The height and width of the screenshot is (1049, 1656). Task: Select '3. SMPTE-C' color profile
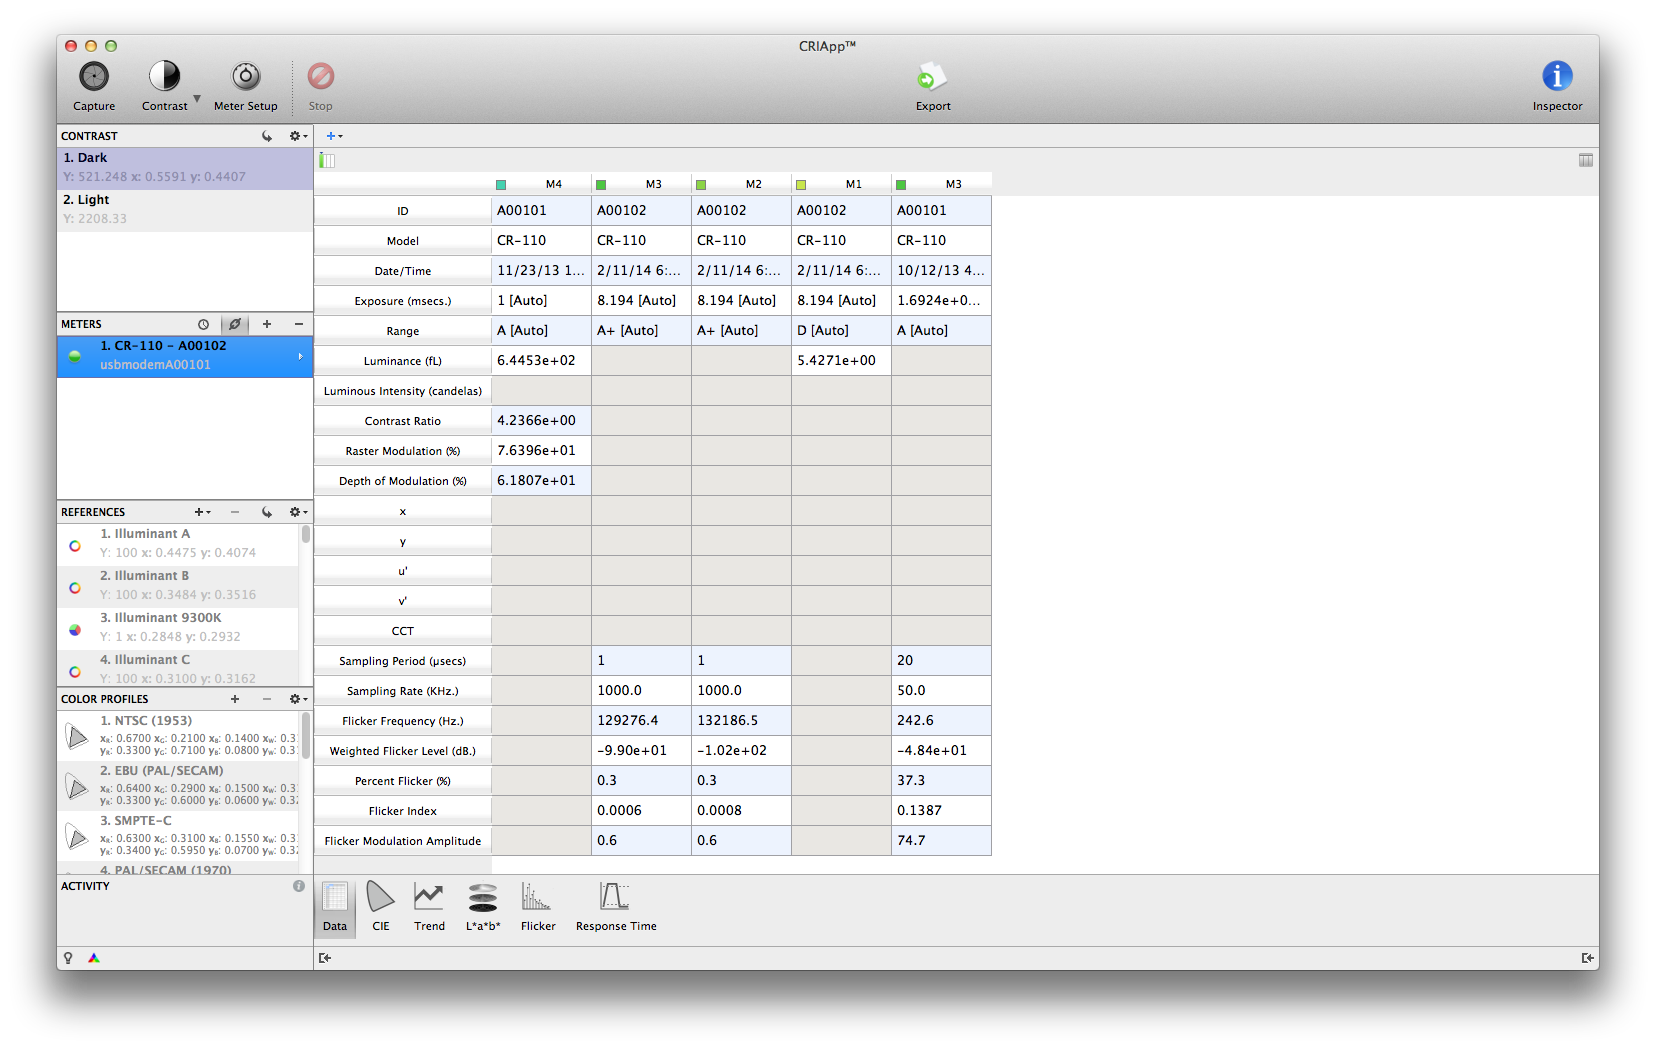point(178,837)
